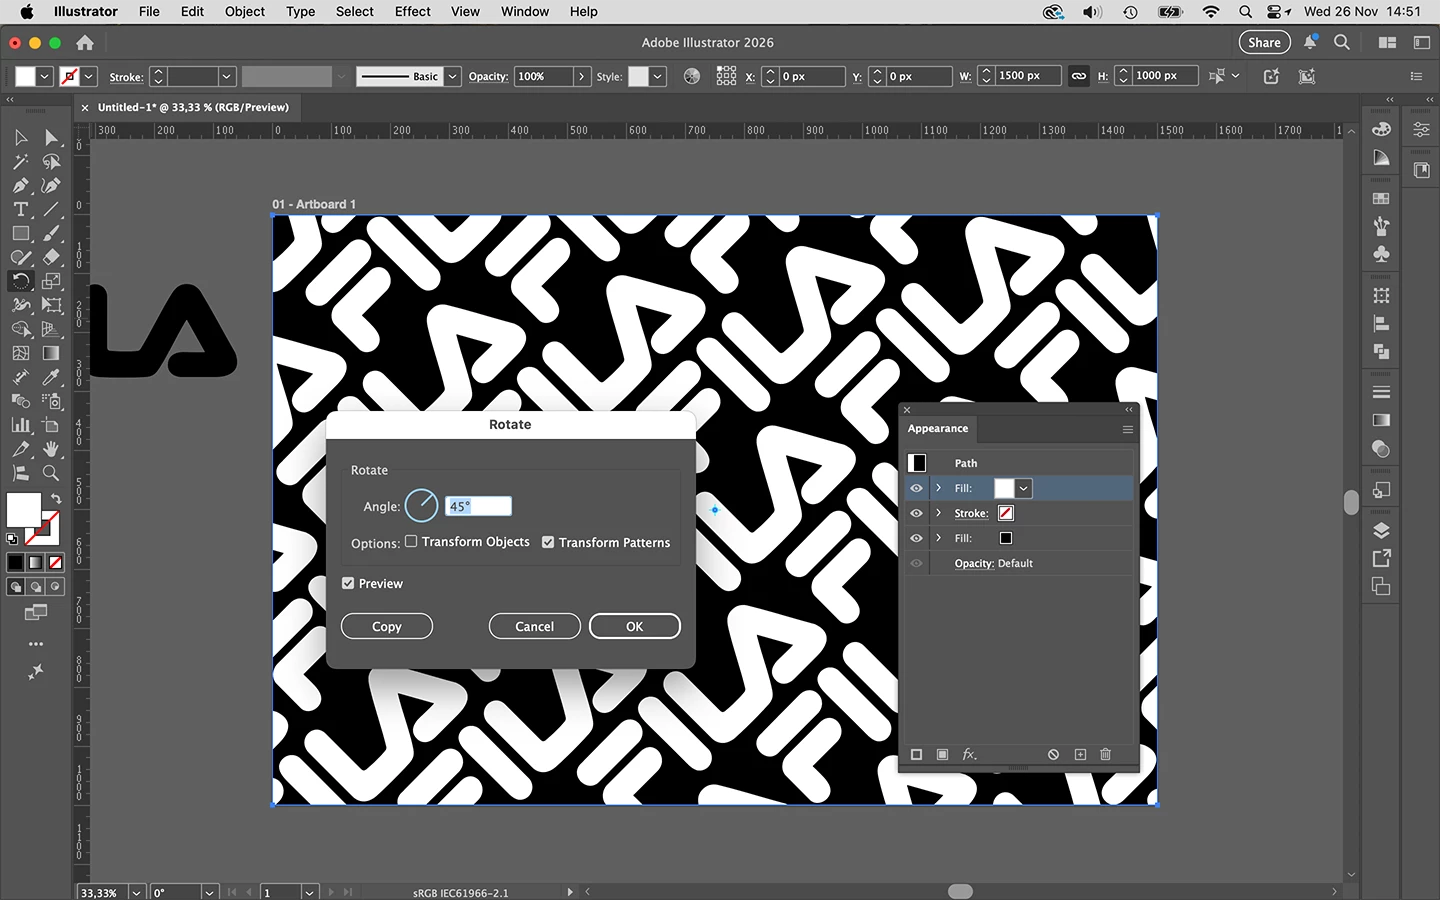Confirm rotation with OK button
Image resolution: width=1440 pixels, height=900 pixels.
(634, 626)
